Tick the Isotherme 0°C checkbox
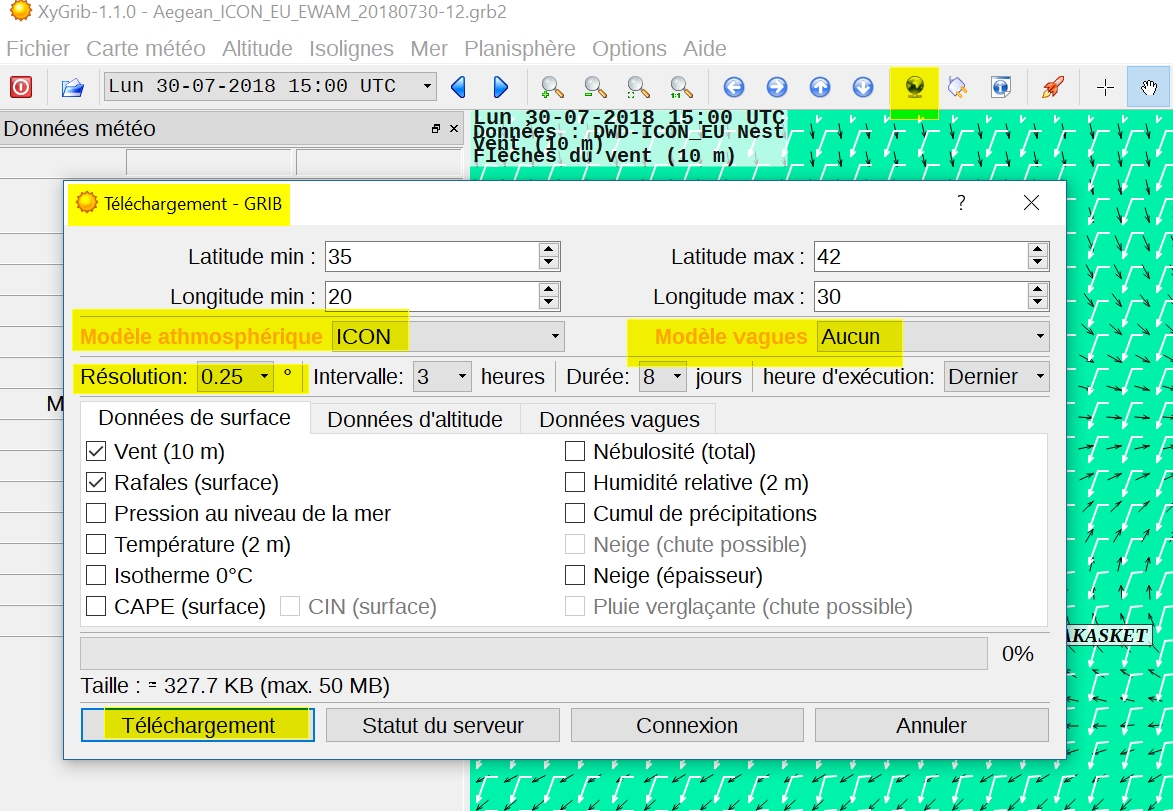Image resolution: width=1173 pixels, height=811 pixels. click(x=96, y=575)
